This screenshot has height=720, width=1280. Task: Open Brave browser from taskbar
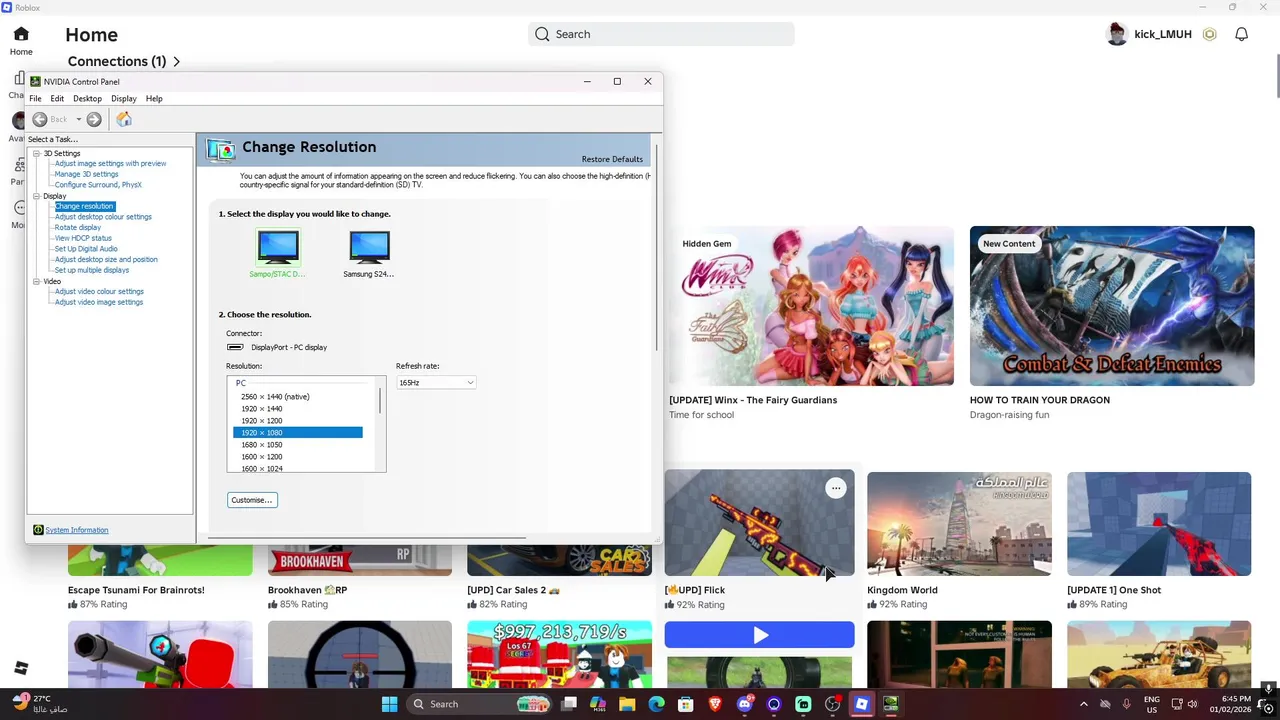click(715, 704)
